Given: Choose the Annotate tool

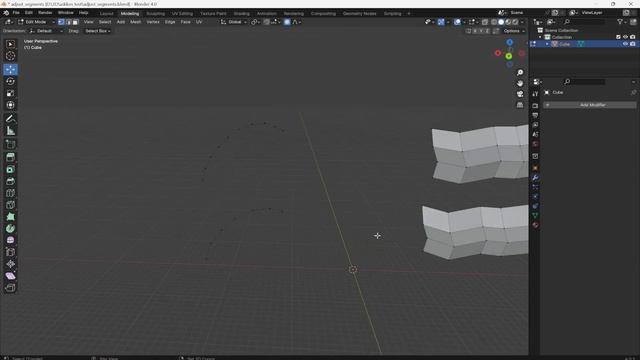Looking at the screenshot, I should pyautogui.click(x=11, y=119).
